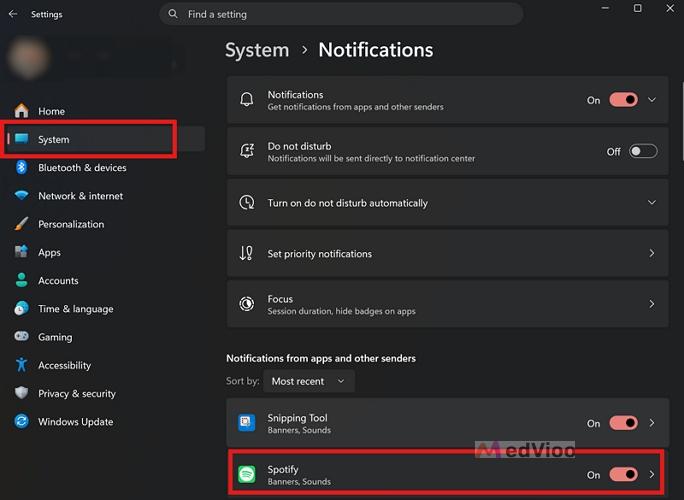Click the clock icon for automatic do not disturb

(246, 202)
